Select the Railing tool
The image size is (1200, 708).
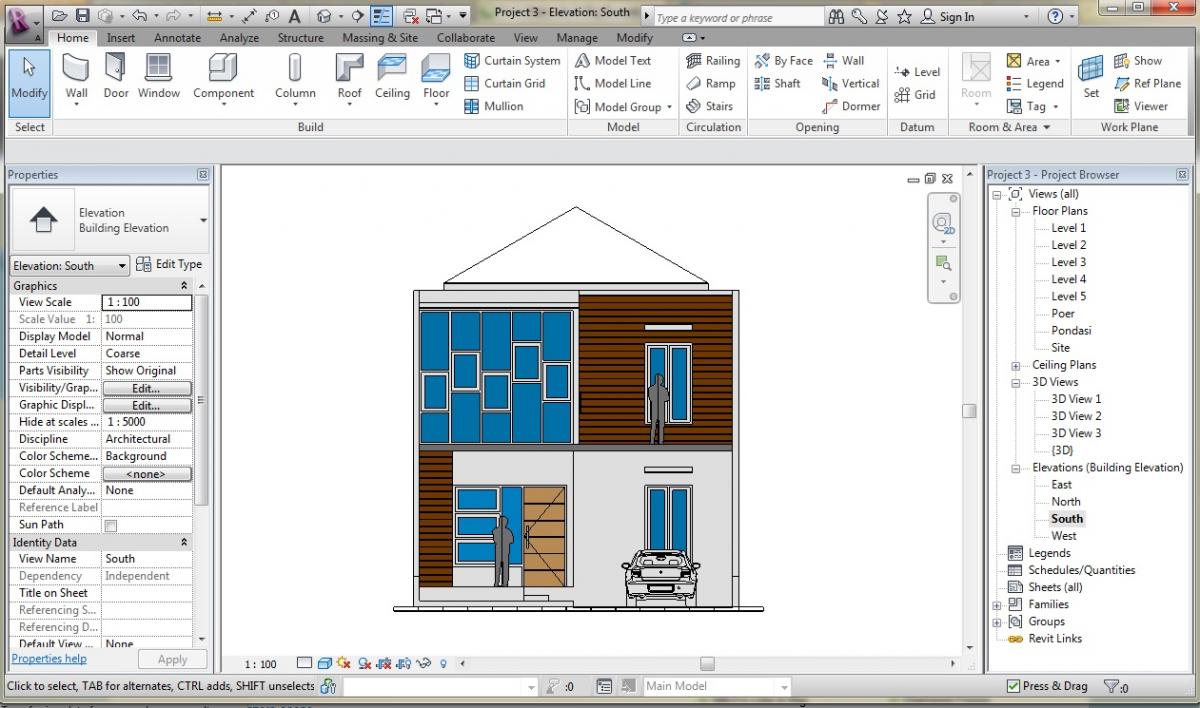712,60
